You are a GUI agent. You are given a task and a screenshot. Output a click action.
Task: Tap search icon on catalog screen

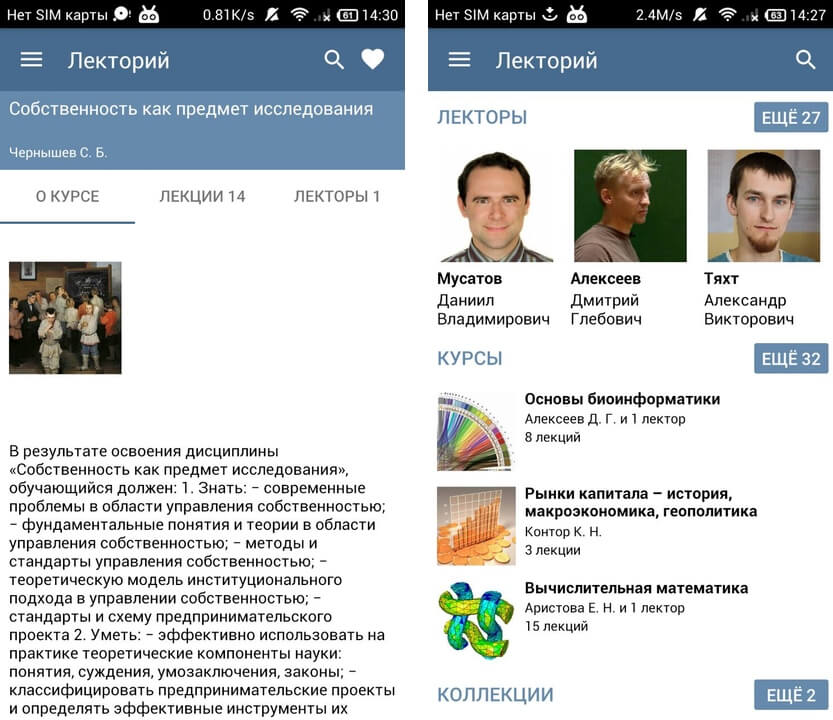pos(805,60)
